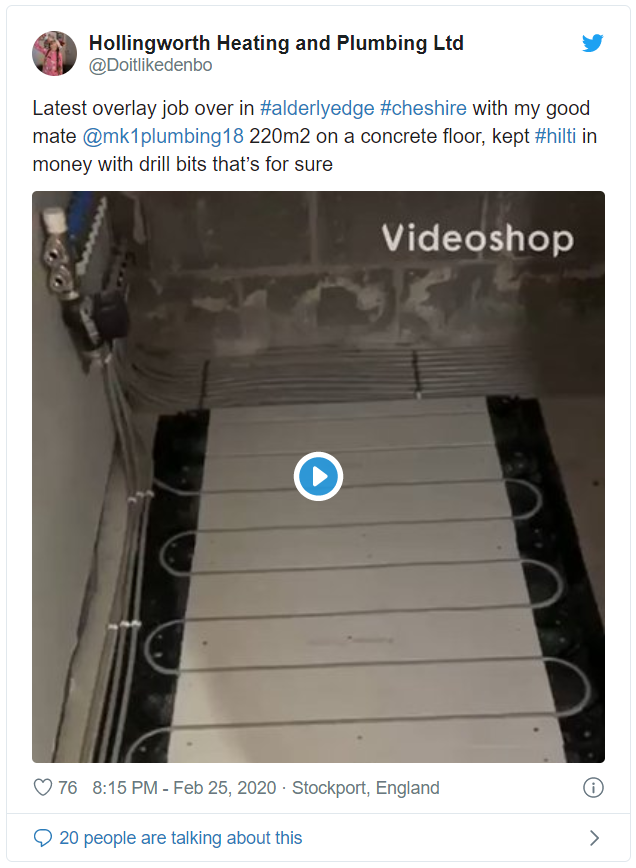
Task: Open the tweet info circle icon
Action: coord(593,788)
